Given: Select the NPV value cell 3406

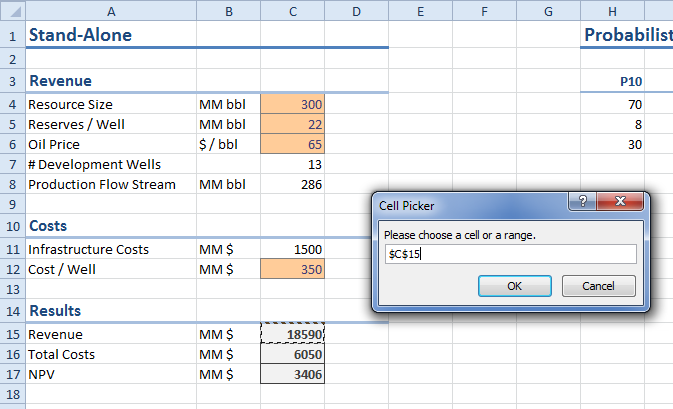Looking at the screenshot, I should click(x=292, y=374).
